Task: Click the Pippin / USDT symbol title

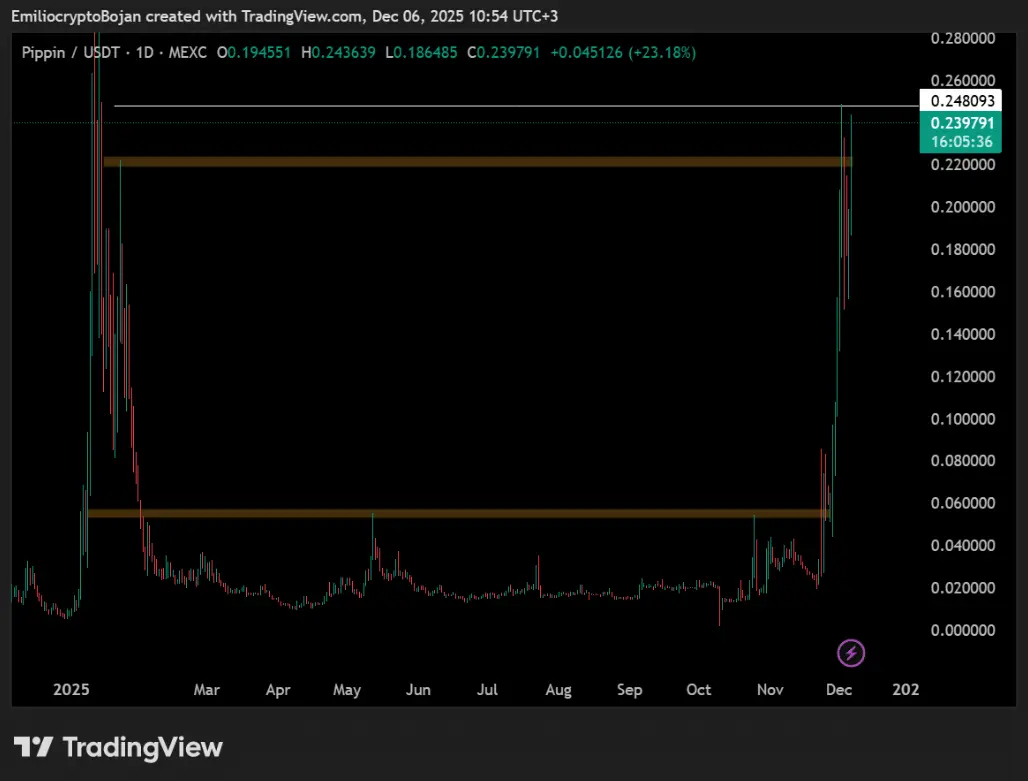Action: (x=71, y=52)
